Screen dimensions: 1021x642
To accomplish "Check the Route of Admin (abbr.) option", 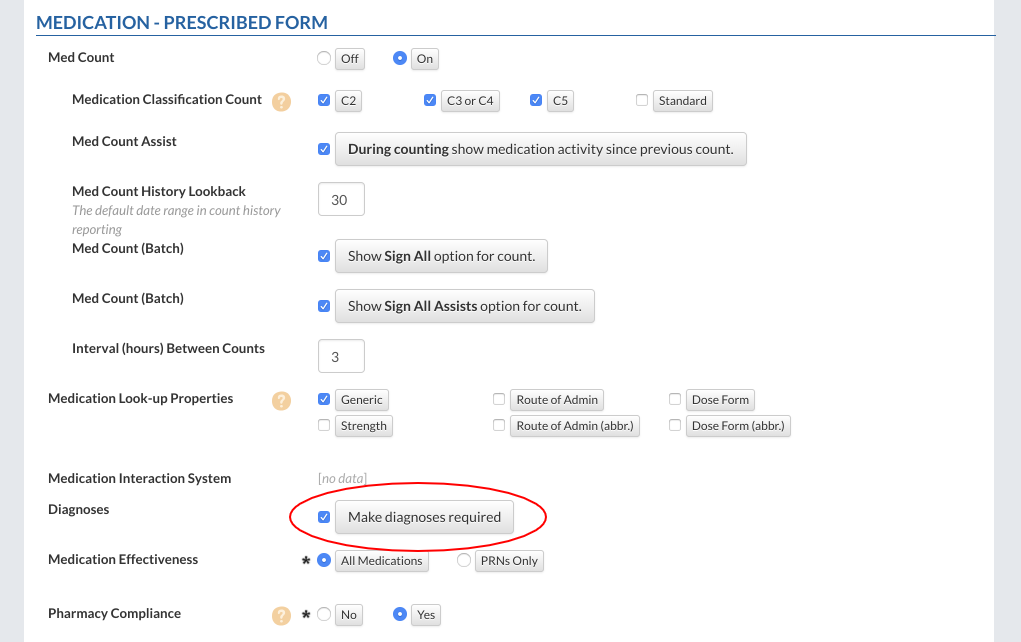I will [499, 425].
